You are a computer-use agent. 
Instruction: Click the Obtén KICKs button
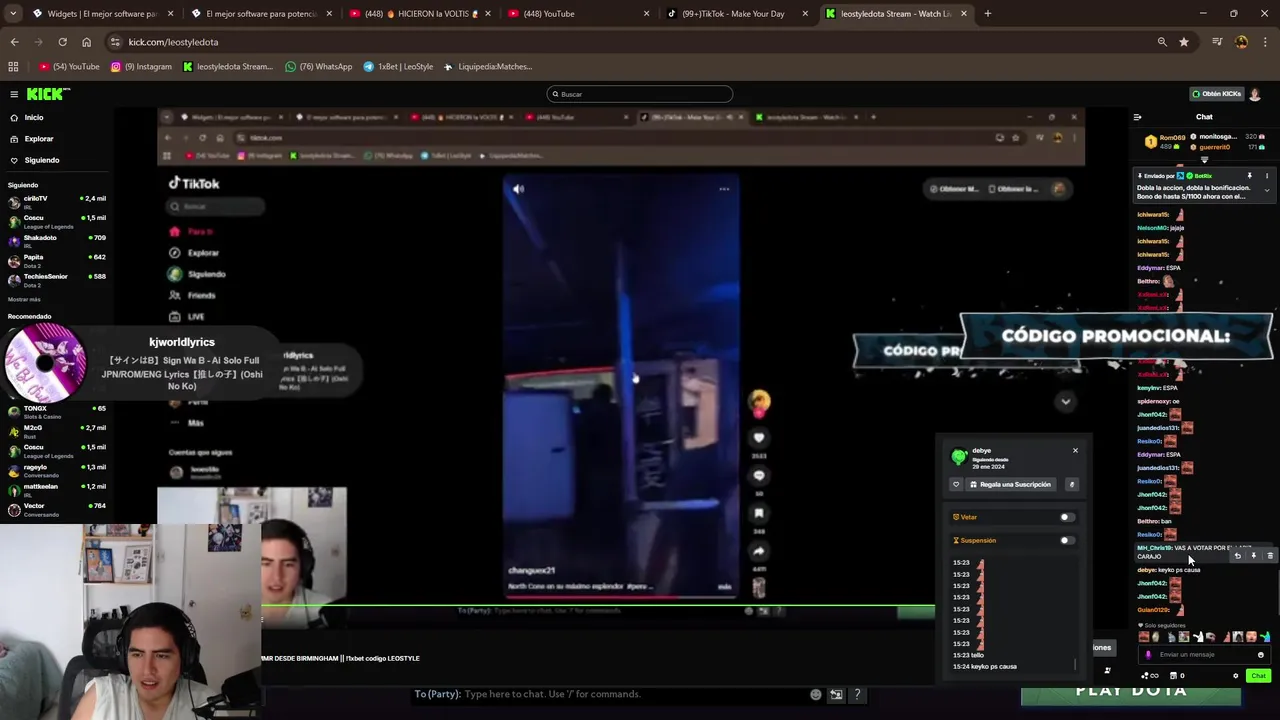(1216, 94)
